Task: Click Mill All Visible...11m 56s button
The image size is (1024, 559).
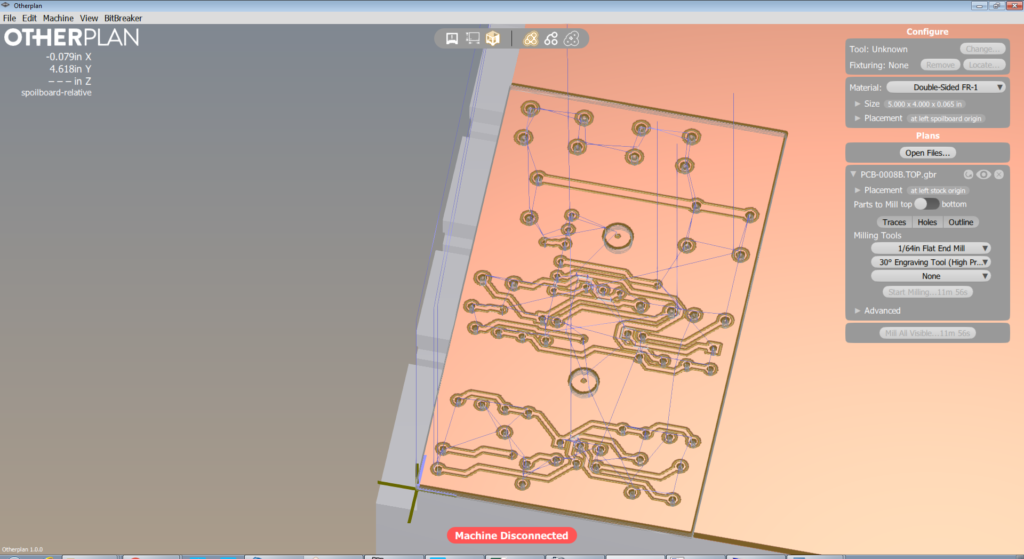Action: [x=927, y=333]
